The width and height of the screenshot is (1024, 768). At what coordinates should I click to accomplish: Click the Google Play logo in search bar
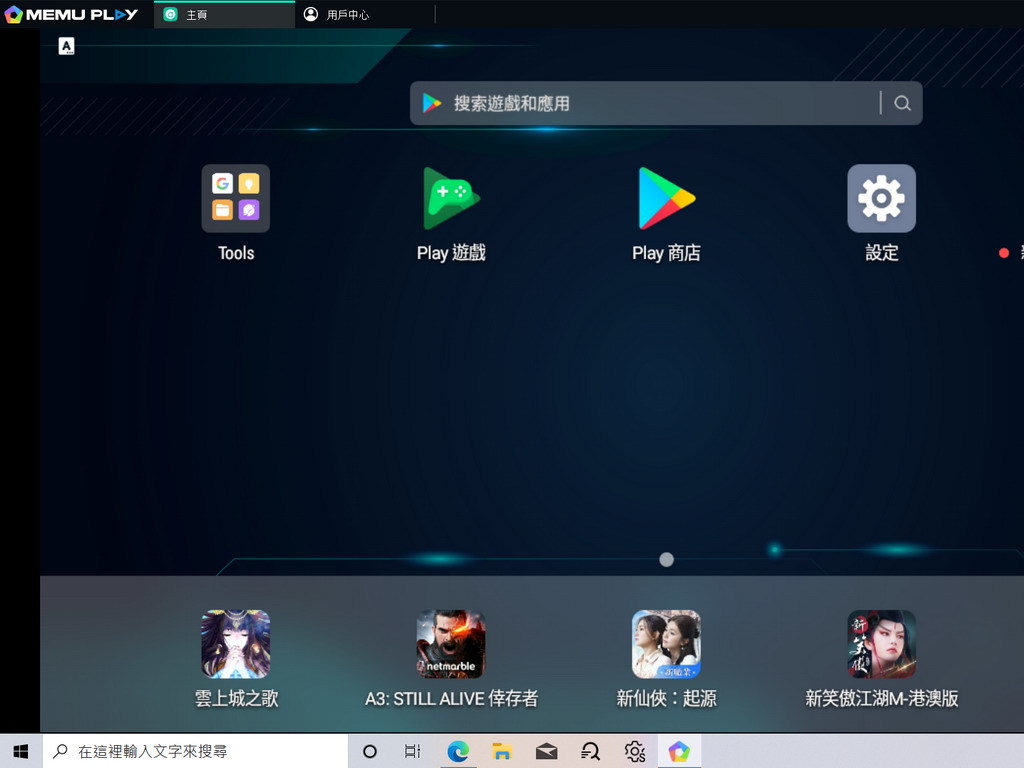pyautogui.click(x=432, y=103)
